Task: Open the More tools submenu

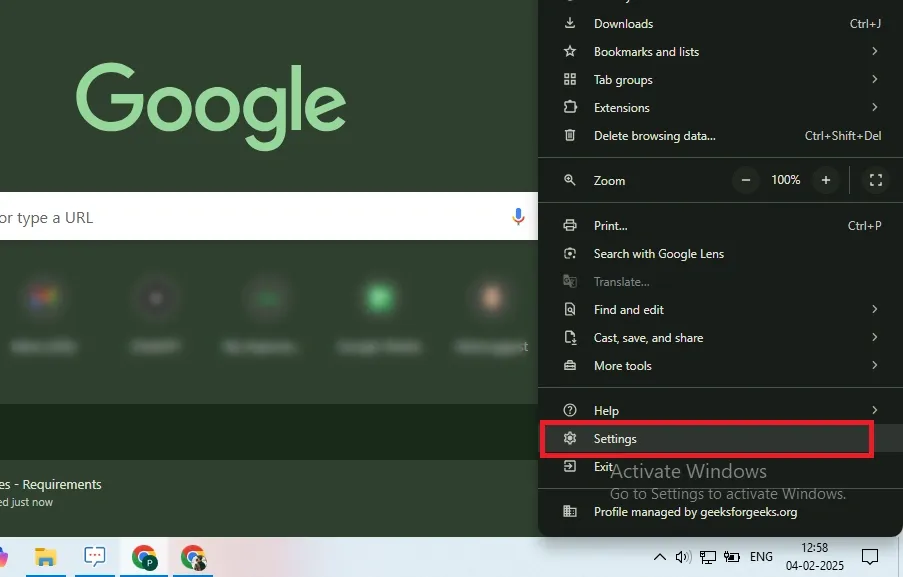Action: coord(720,366)
